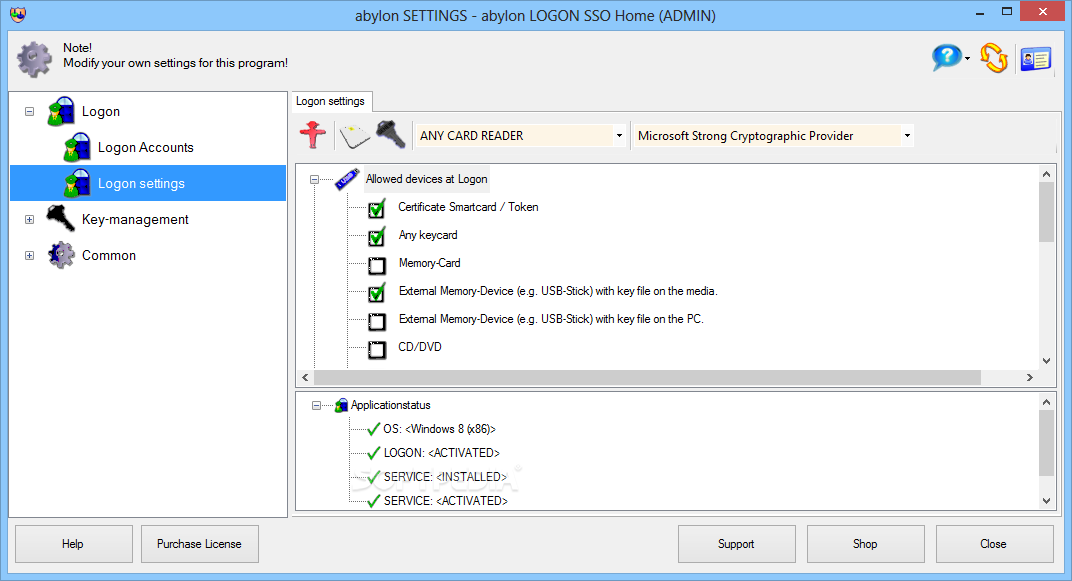Select the 'OS: <Windows 8 (x86)>' status text
Screen dimensions: 1072x581
[x=440, y=429]
